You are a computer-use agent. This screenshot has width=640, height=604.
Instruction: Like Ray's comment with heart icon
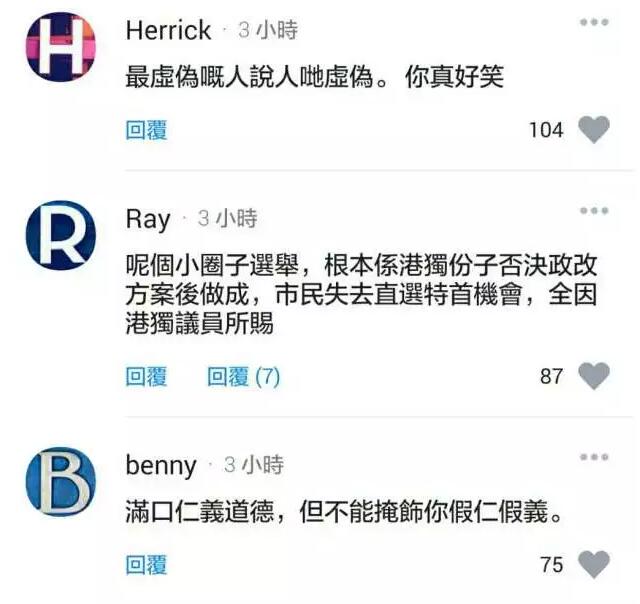point(594,376)
